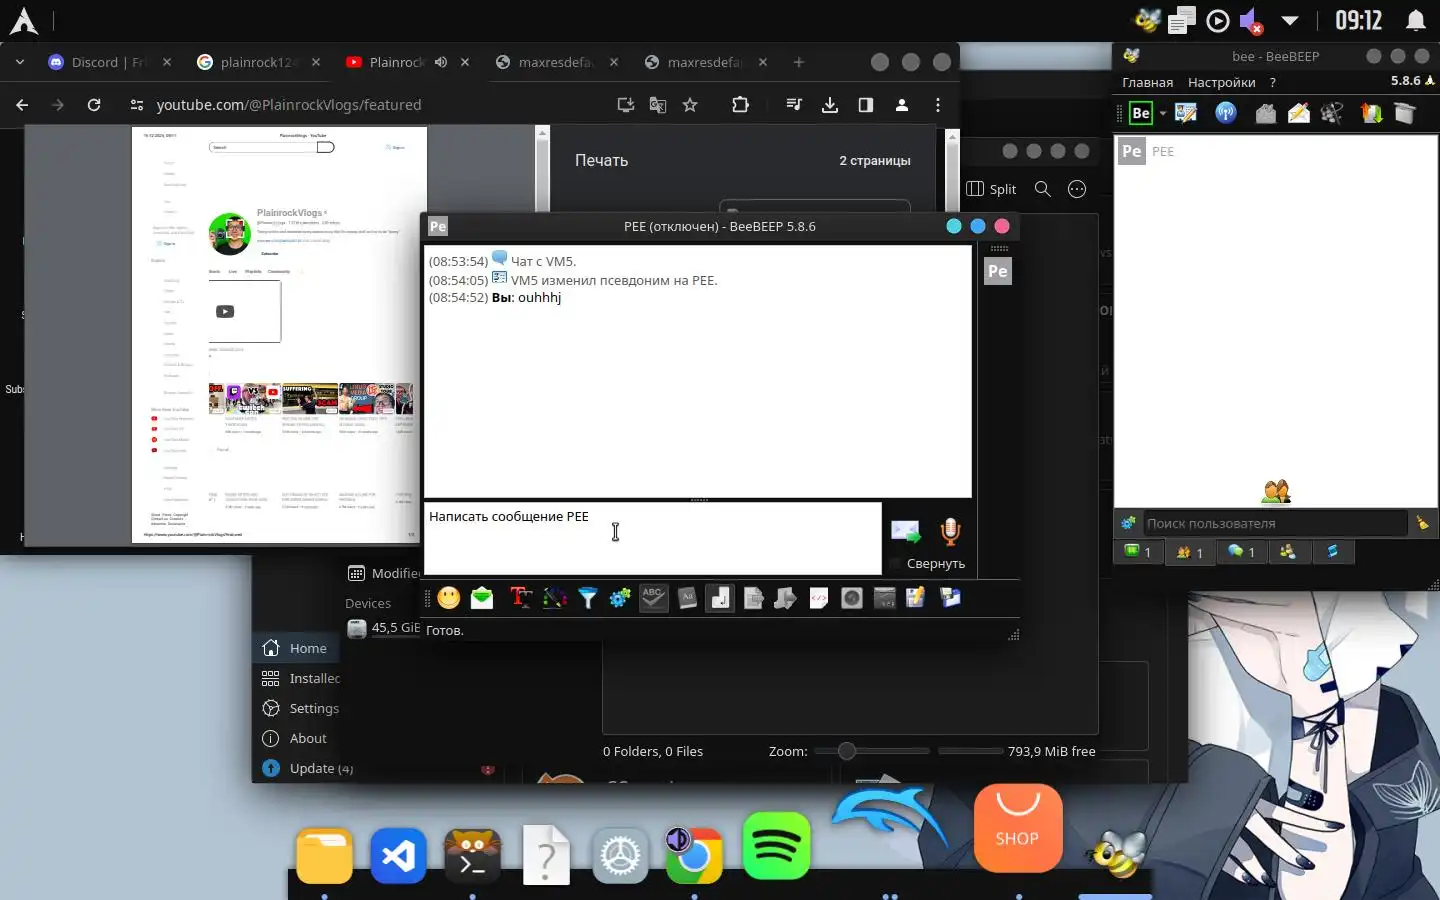Click the Написать сообщение PEE message field
This screenshot has width=1440, height=900.
(x=652, y=538)
